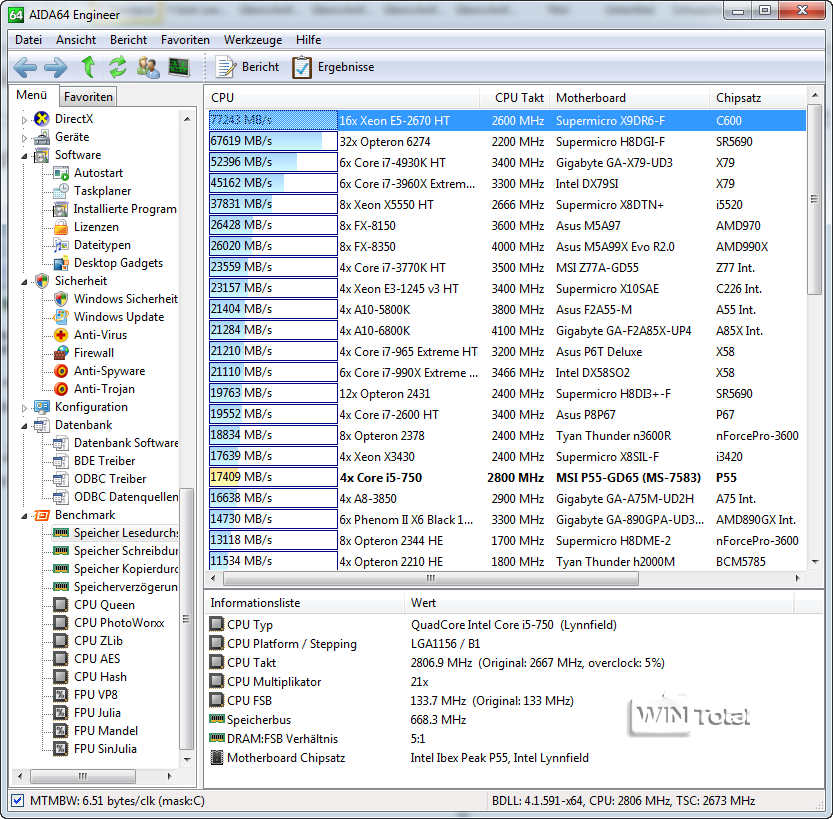Click the results list horizontal scrollbar
The image size is (833, 819).
click(x=430, y=578)
